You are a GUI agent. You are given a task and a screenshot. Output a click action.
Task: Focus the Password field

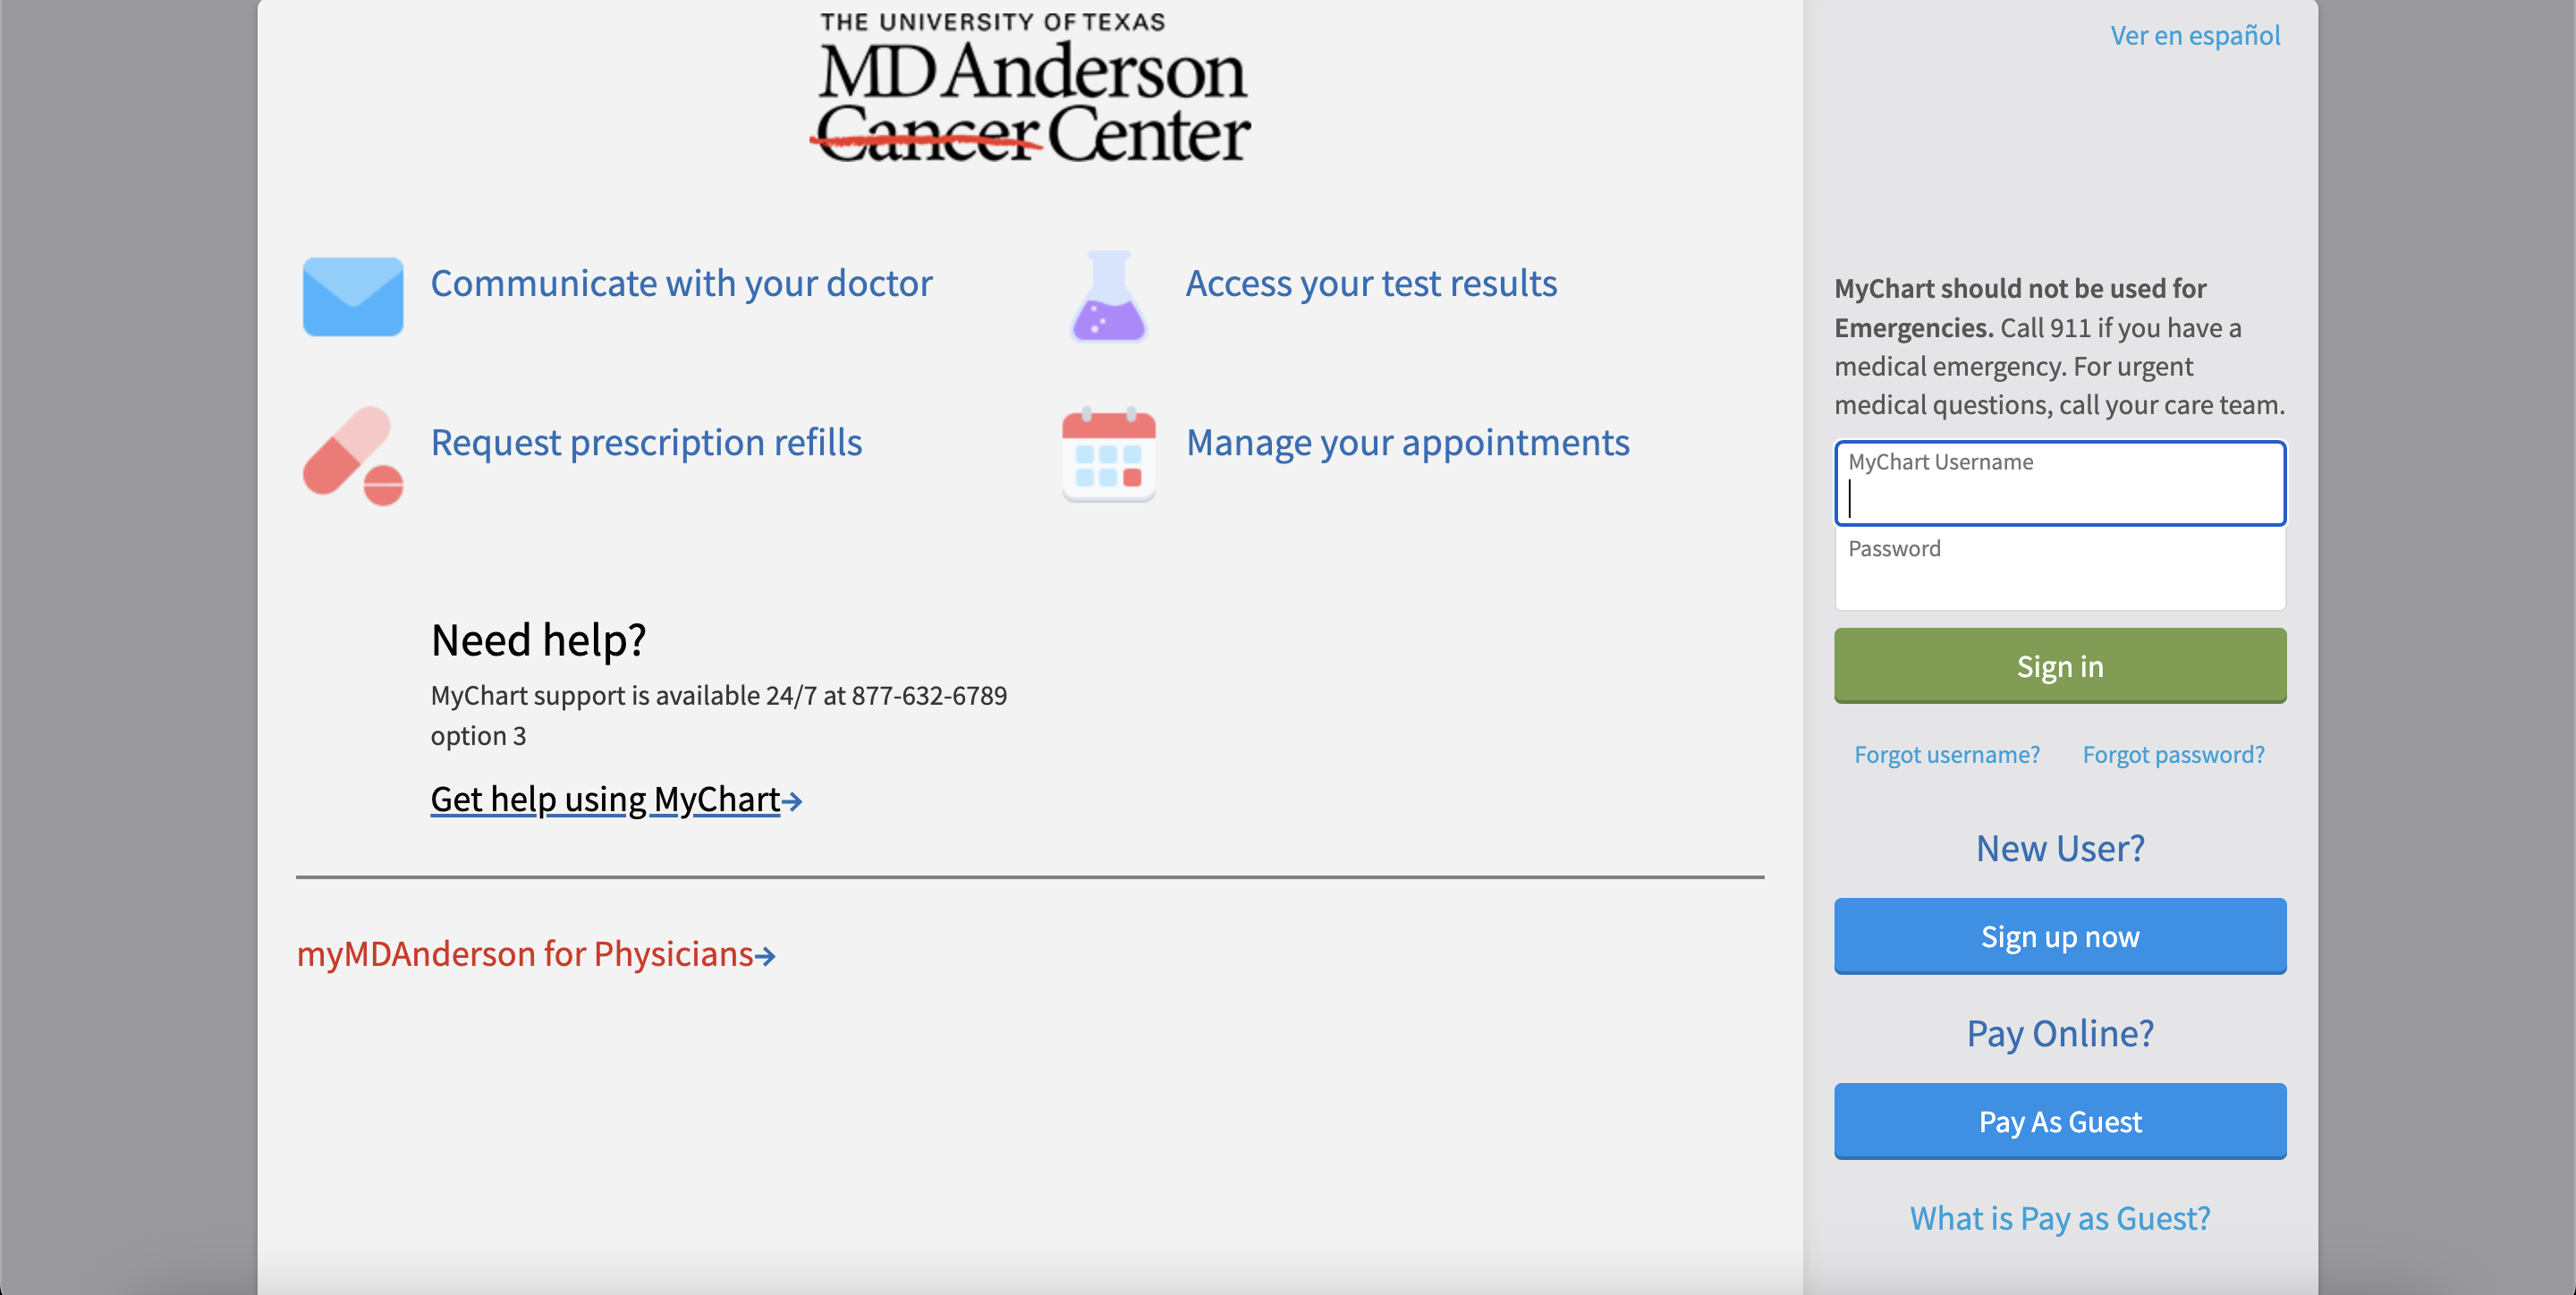(2060, 568)
